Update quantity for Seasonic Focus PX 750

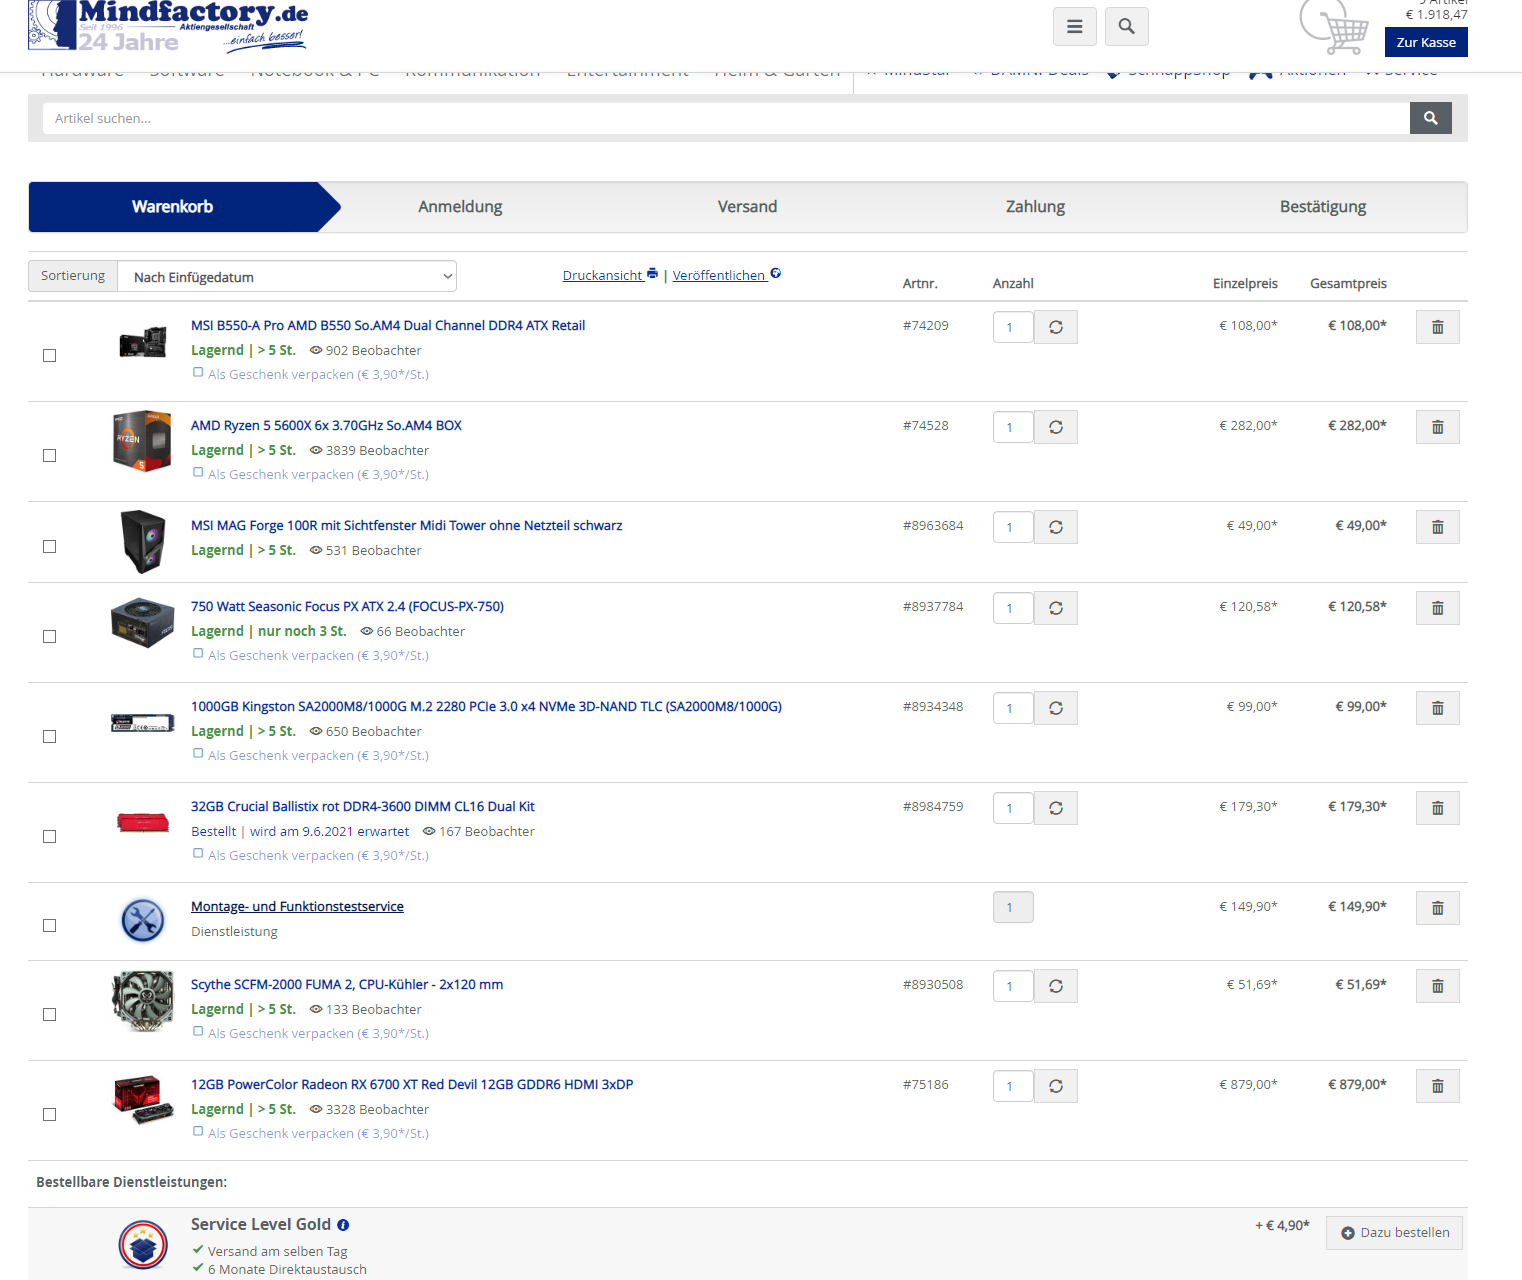[x=1056, y=608]
